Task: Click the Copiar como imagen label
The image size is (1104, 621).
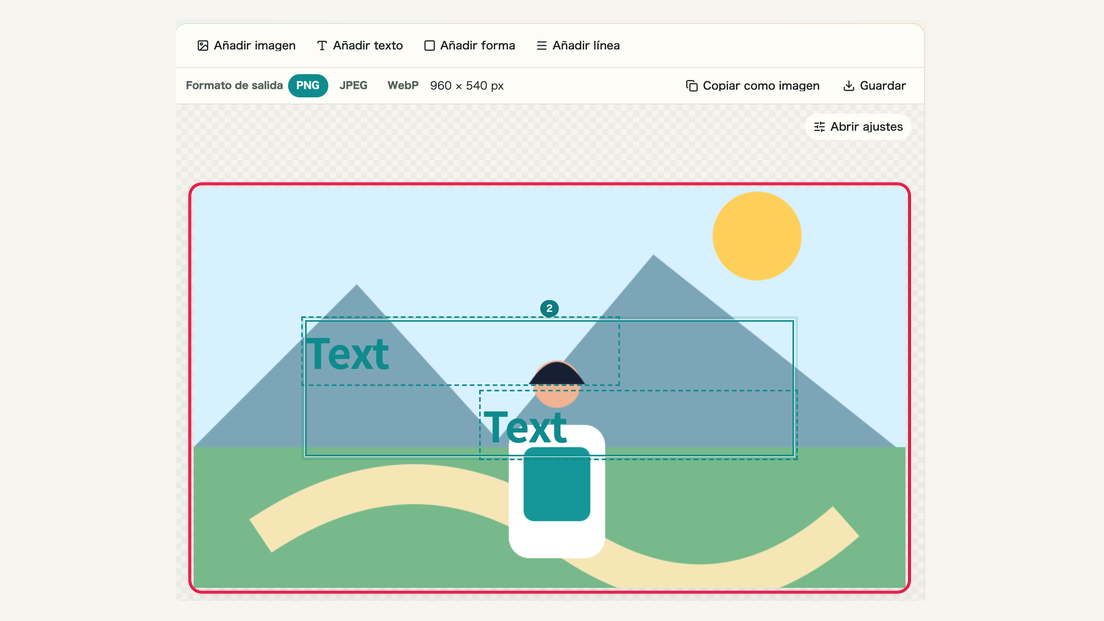Action: coord(761,86)
